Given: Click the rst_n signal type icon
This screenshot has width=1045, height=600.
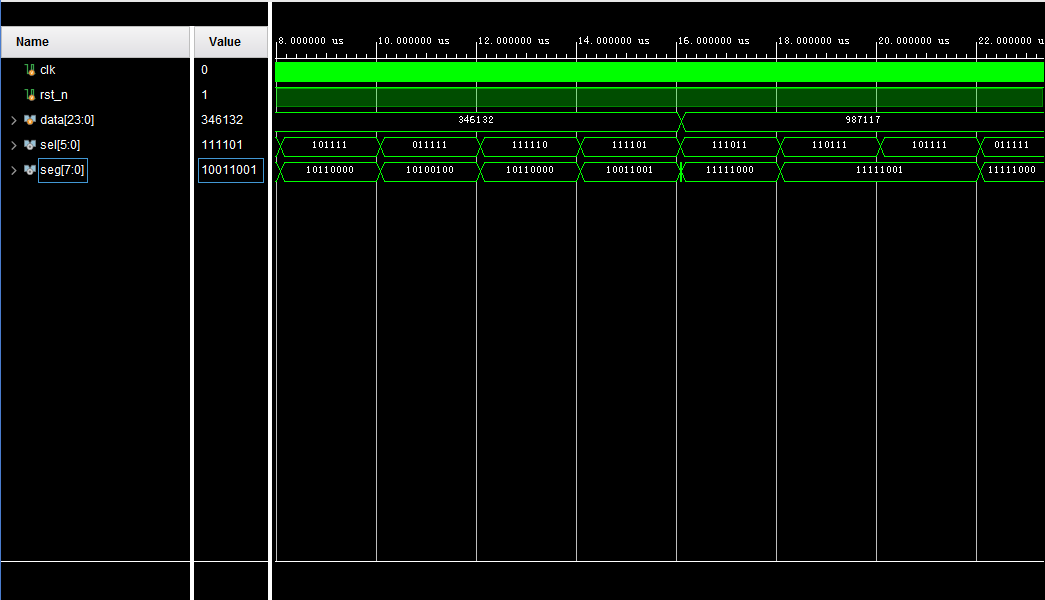Looking at the screenshot, I should coord(31,94).
